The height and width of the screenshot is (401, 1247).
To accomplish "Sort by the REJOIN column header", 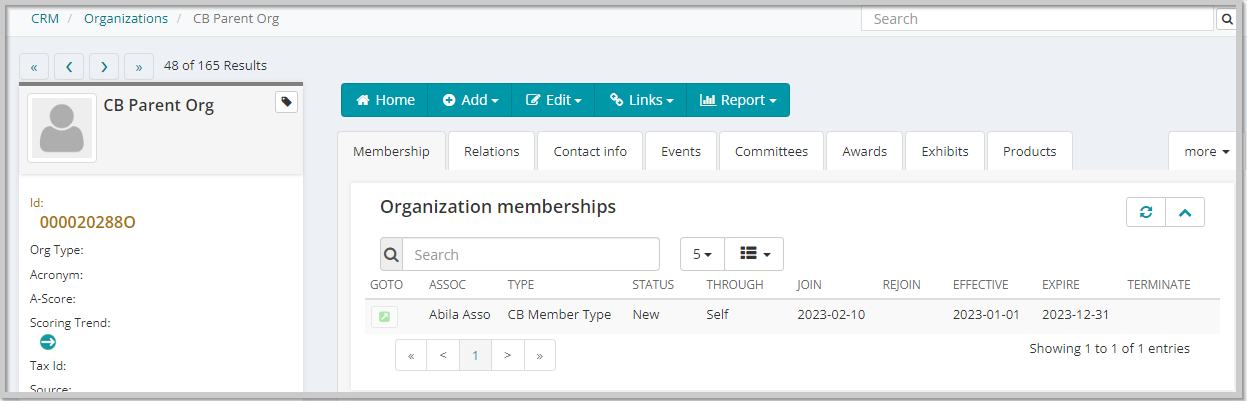I will 901,285.
